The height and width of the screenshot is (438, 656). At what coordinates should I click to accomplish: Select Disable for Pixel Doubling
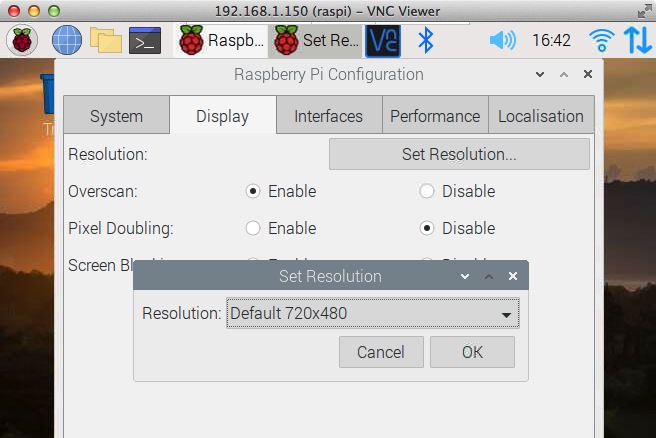[x=427, y=228]
